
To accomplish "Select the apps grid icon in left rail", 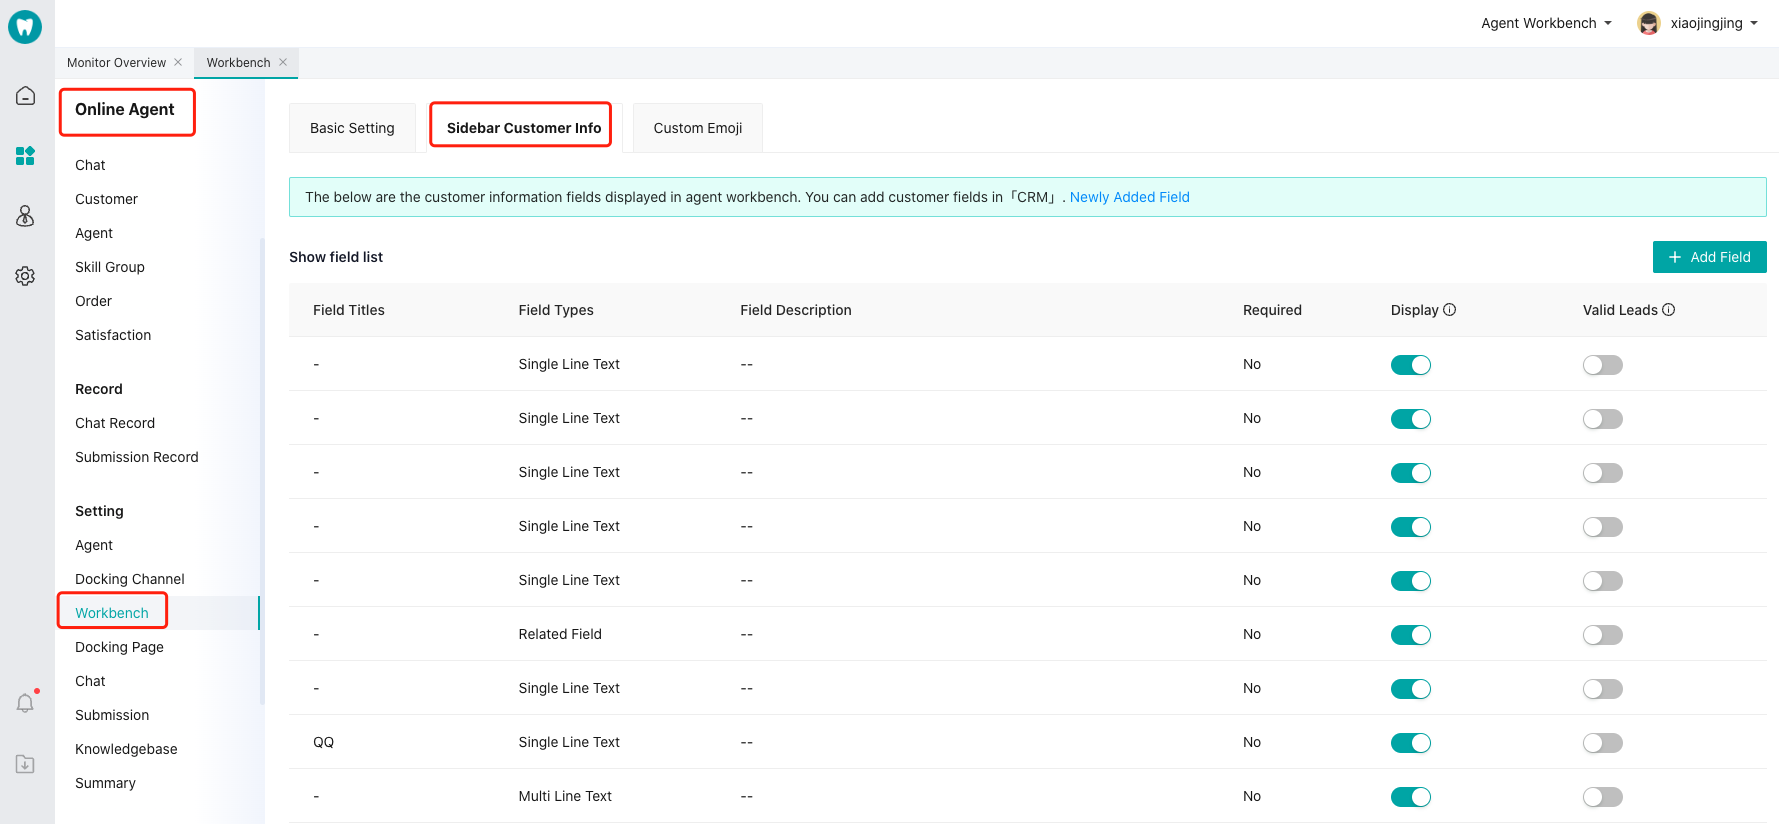I will point(25,156).
